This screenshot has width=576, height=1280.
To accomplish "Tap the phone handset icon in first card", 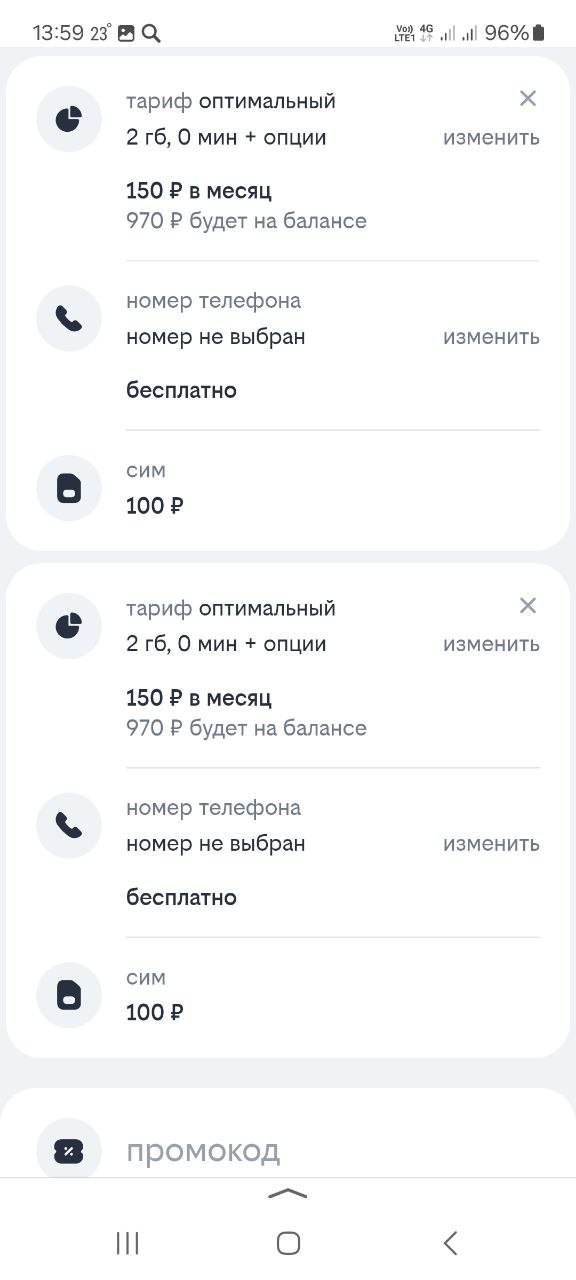I will 69,319.
